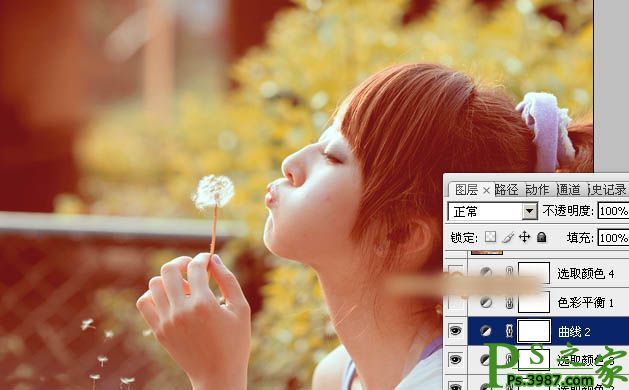
Task: Toggle lock transparent pixels icon
Action: 490,237
